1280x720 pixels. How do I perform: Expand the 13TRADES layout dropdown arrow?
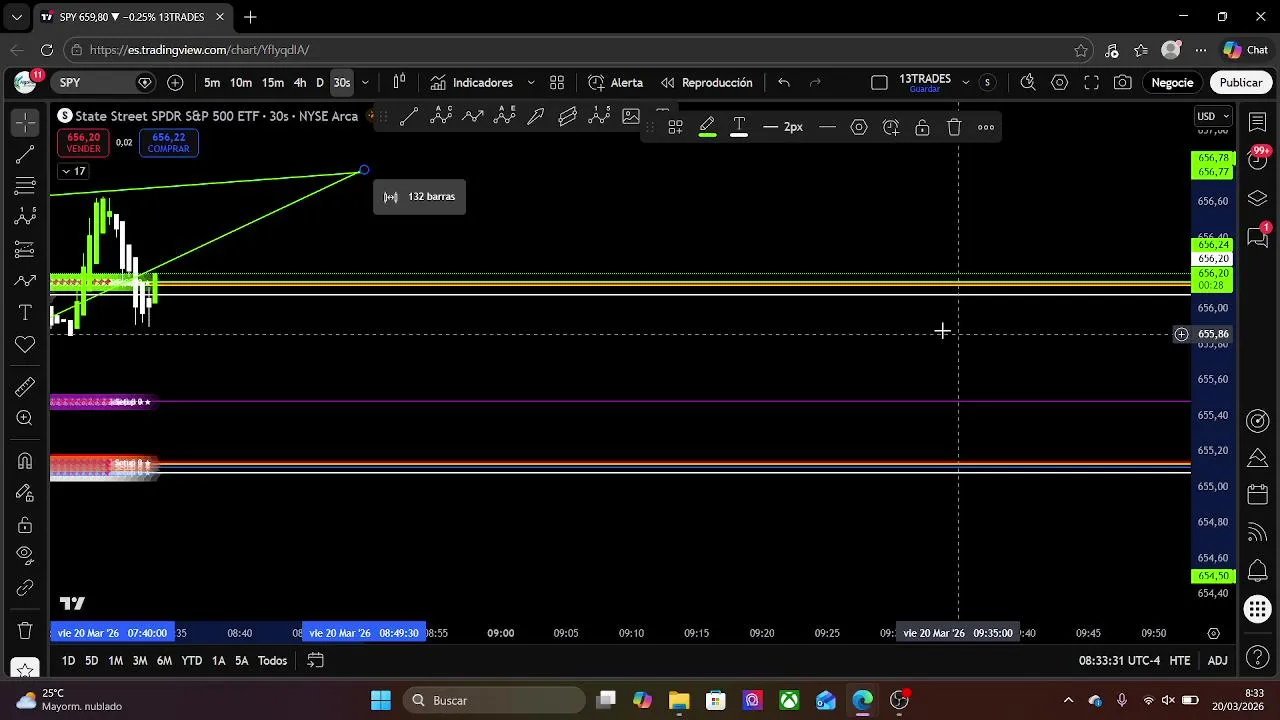[x=965, y=82]
